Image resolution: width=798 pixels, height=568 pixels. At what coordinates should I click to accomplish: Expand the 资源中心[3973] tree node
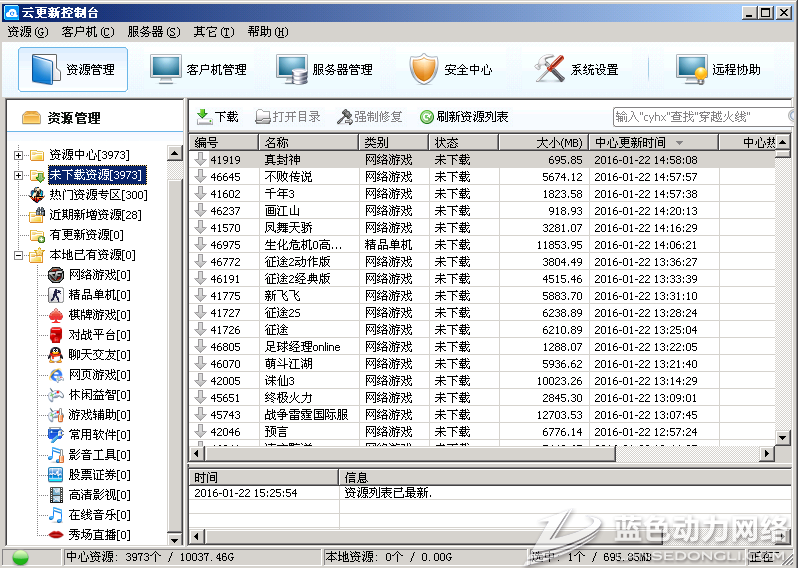click(x=19, y=155)
